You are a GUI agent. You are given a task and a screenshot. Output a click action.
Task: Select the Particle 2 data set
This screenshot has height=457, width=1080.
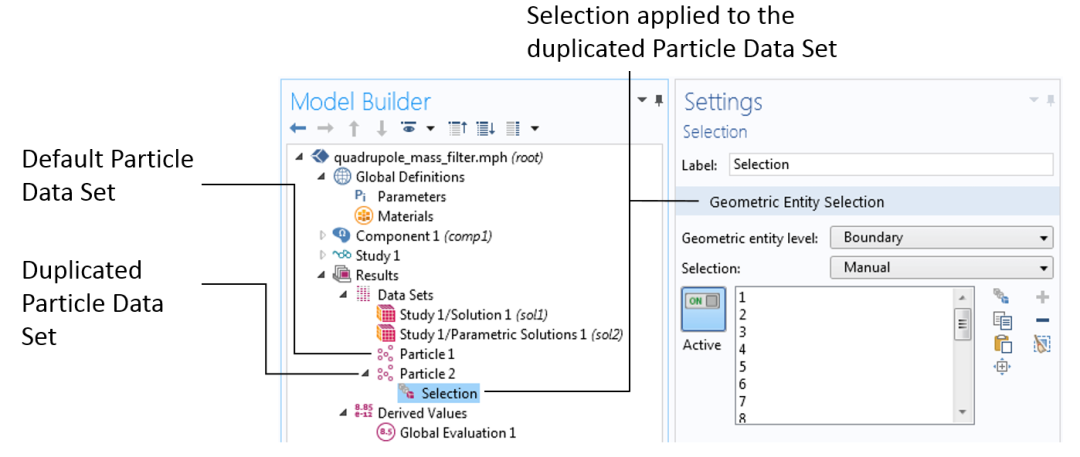[x=427, y=374]
